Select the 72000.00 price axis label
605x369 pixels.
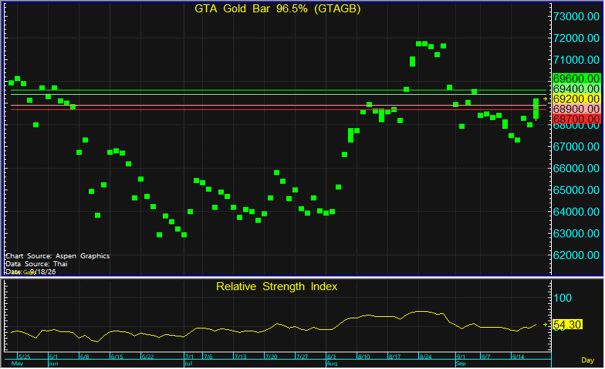(576, 38)
